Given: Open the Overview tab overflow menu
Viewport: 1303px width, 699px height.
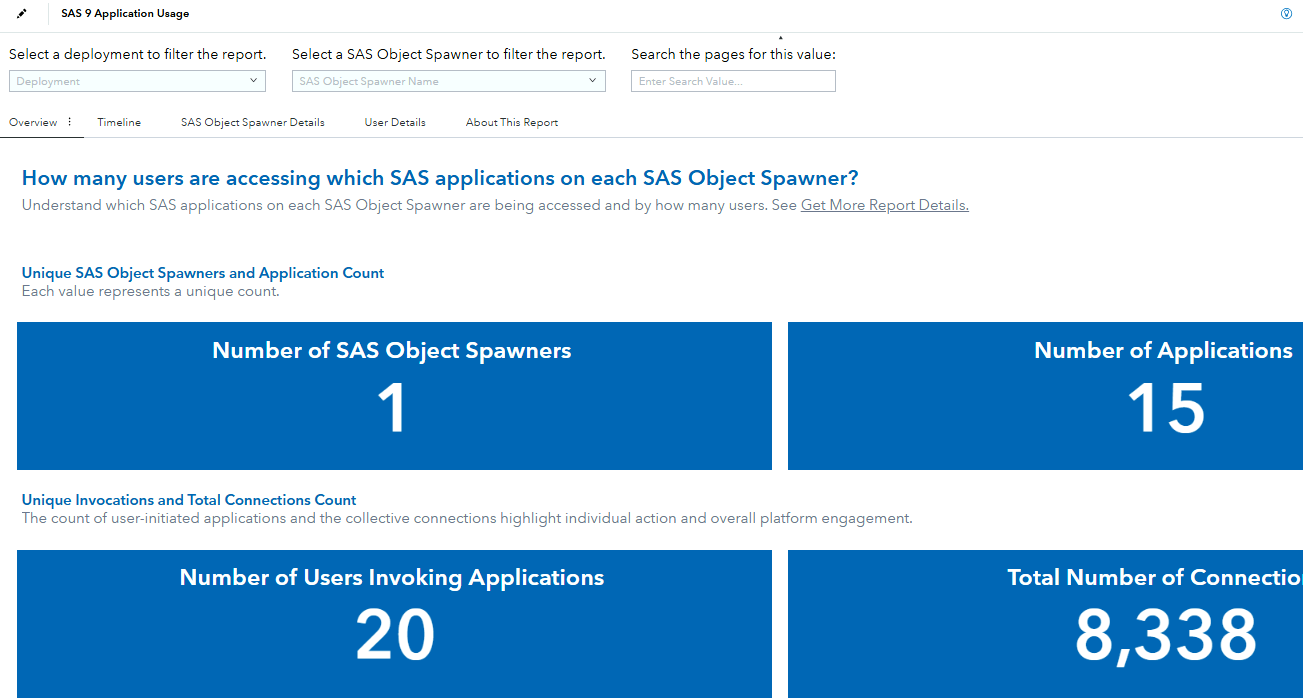Looking at the screenshot, I should click(x=69, y=121).
